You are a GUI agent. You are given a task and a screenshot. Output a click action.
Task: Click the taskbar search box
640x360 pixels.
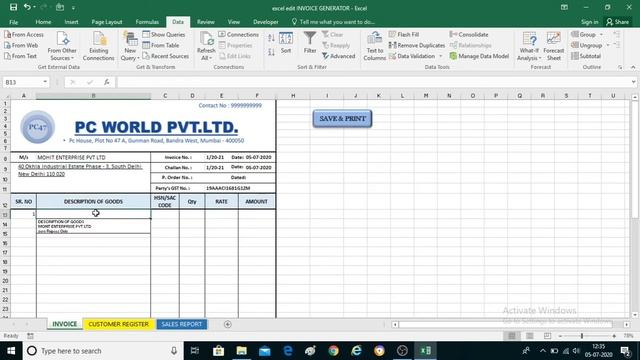103,351
